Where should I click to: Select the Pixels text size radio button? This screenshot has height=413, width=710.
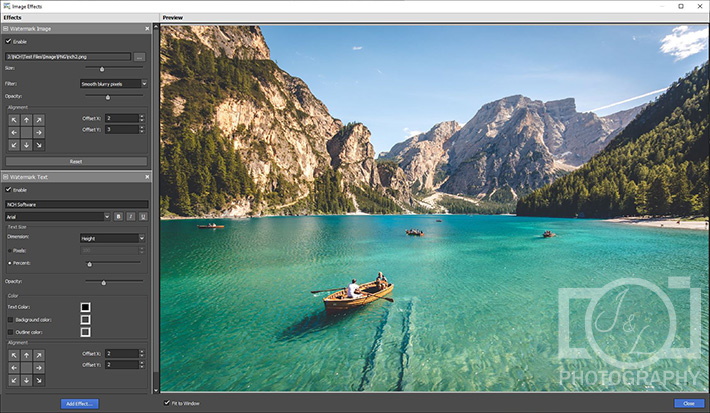9,250
